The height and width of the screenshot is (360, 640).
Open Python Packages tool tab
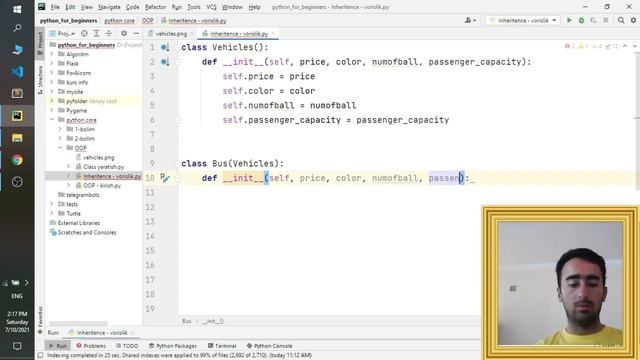173,346
